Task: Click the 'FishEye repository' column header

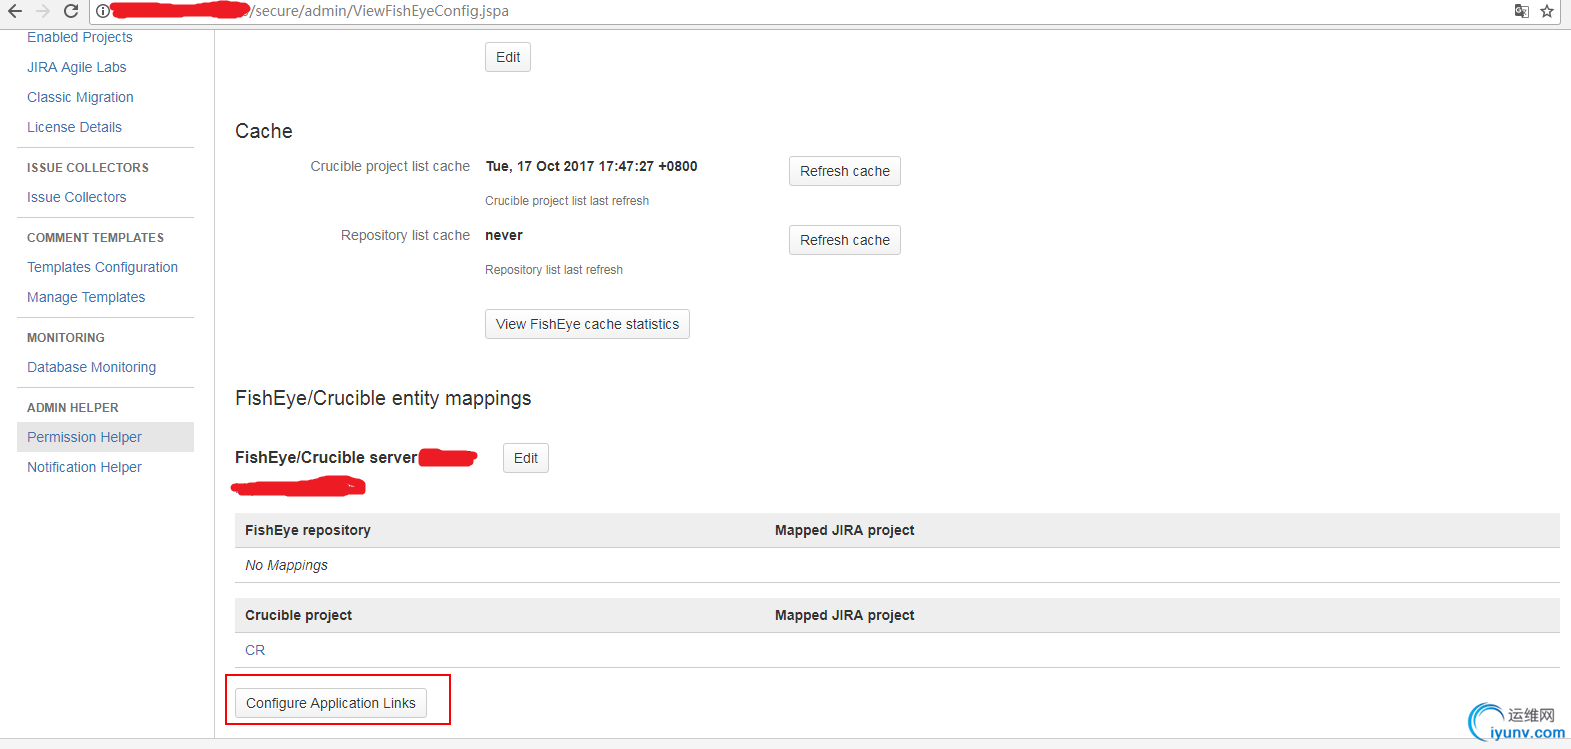Action: (x=308, y=530)
